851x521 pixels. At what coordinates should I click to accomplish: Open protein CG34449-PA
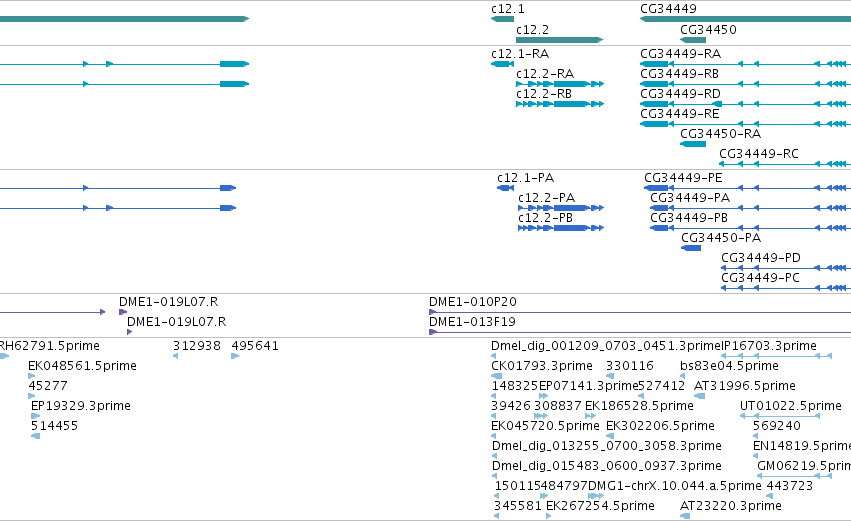coord(750,208)
